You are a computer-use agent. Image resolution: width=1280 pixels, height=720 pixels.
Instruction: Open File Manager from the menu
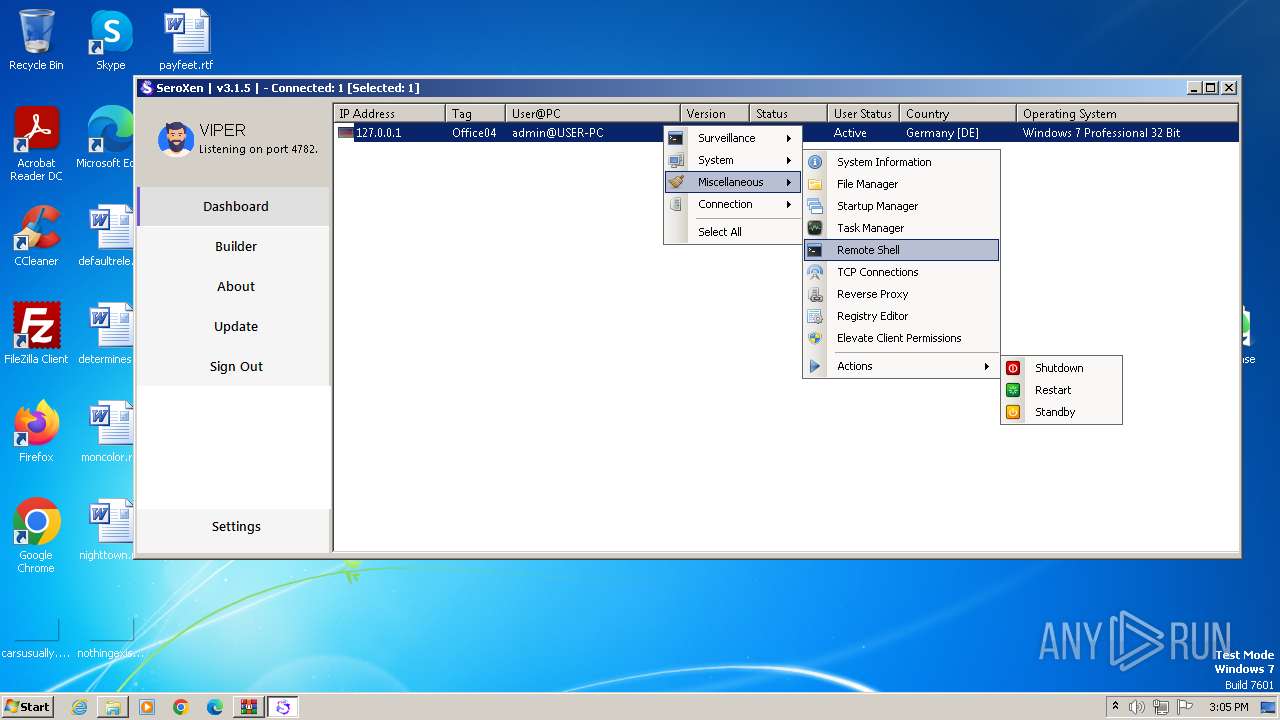point(901,184)
